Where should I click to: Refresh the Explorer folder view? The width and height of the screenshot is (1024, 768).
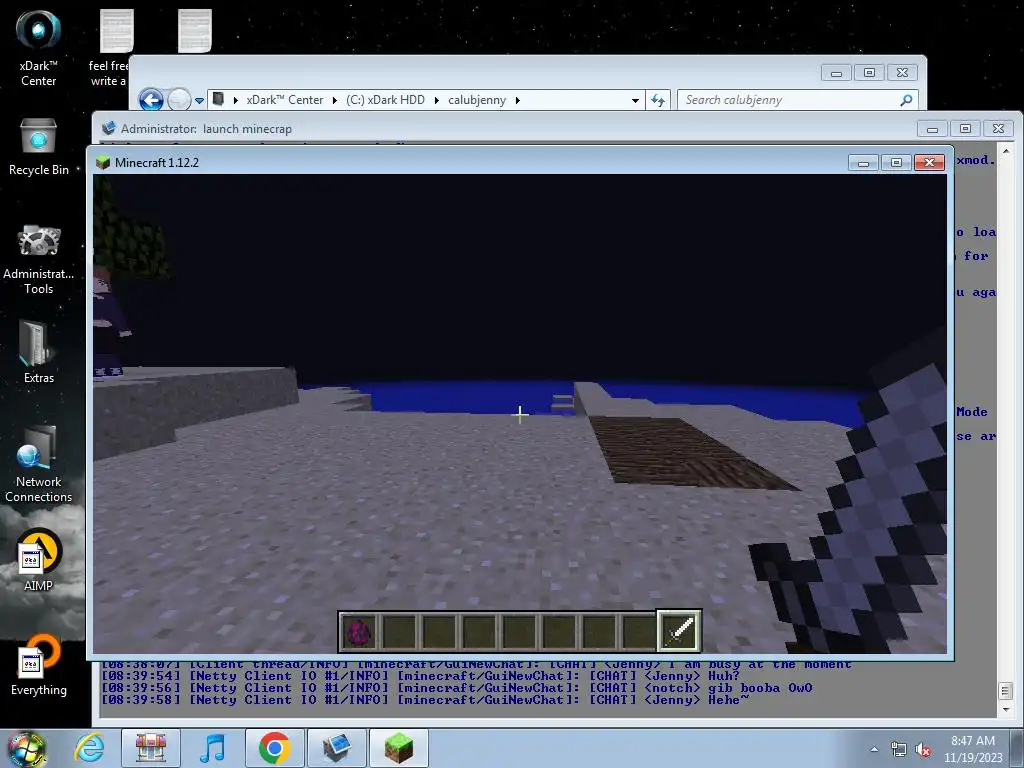click(658, 100)
